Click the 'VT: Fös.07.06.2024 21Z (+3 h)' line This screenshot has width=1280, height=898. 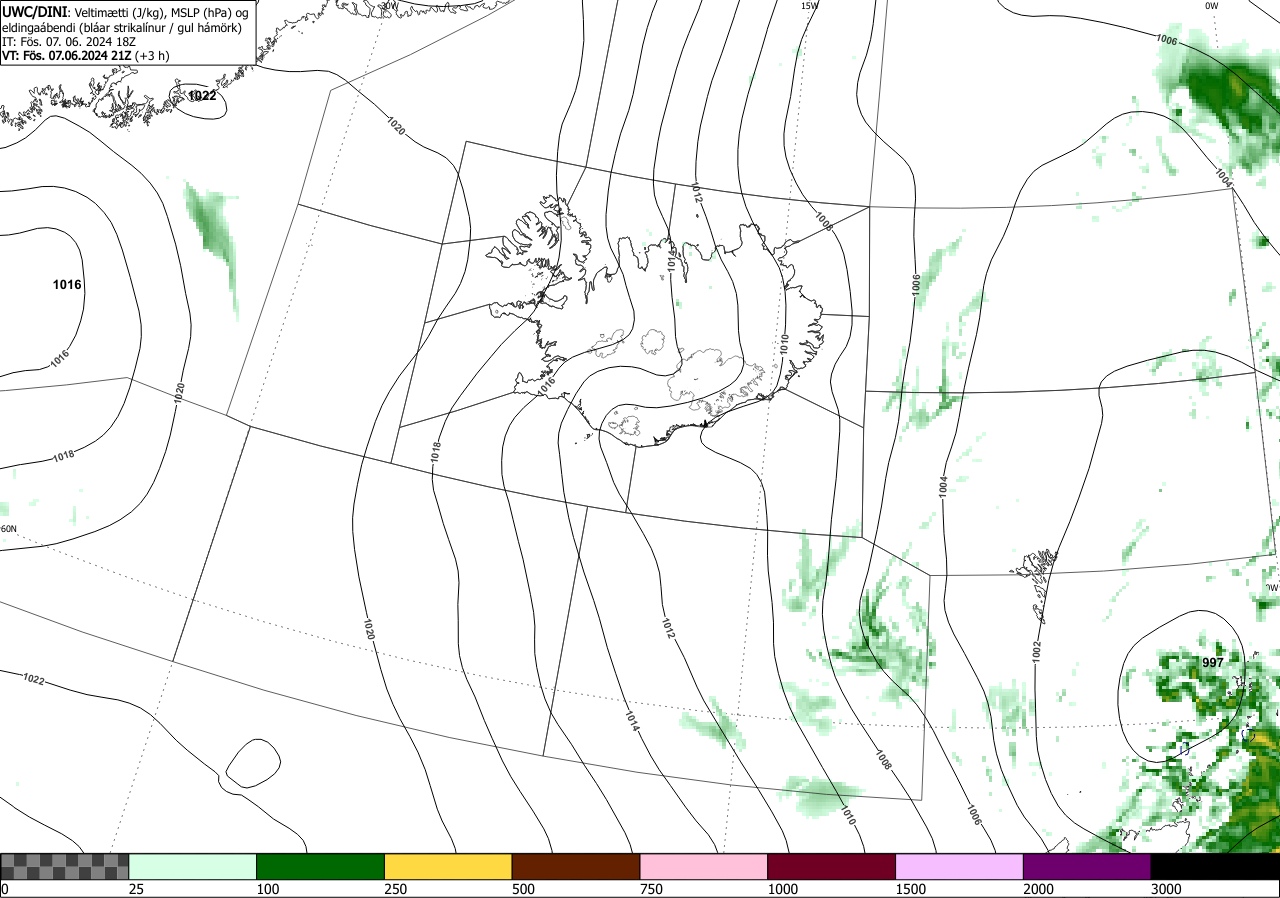86,56
